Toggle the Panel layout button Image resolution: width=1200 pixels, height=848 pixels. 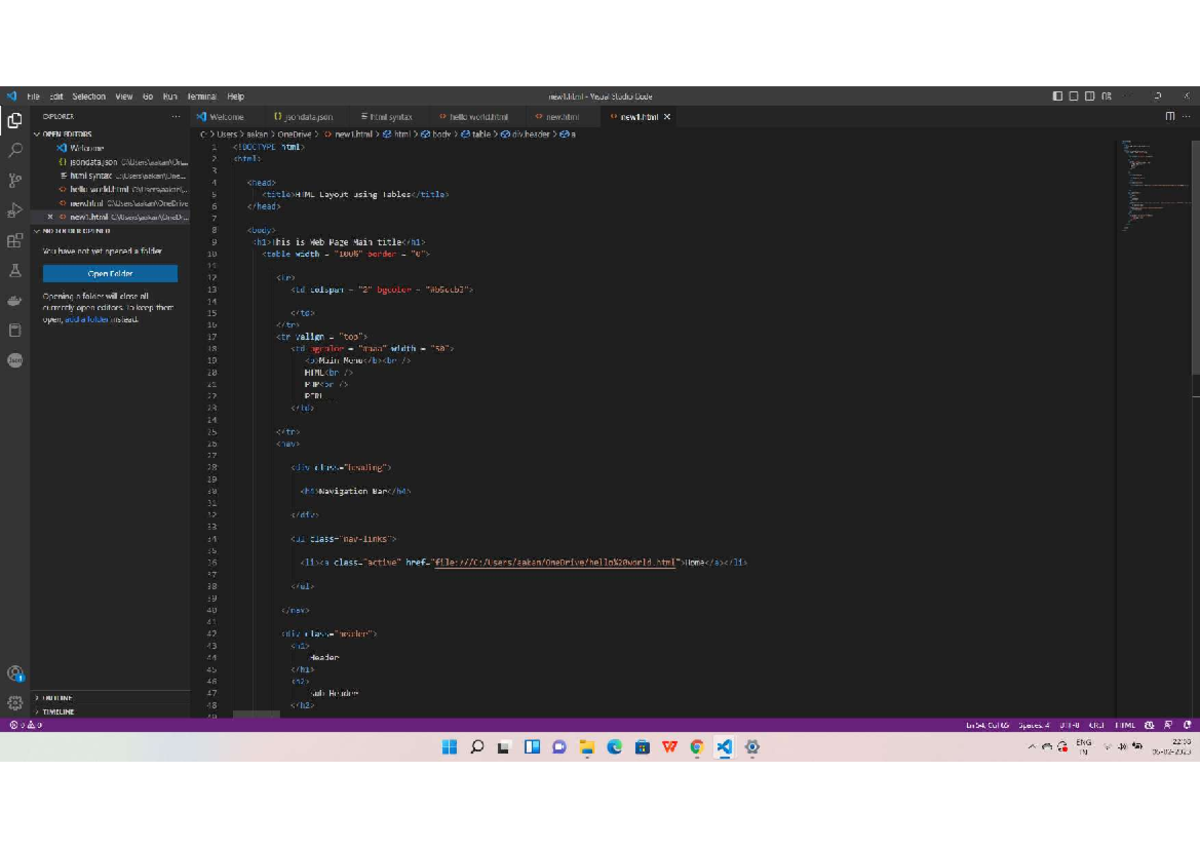[1074, 97]
